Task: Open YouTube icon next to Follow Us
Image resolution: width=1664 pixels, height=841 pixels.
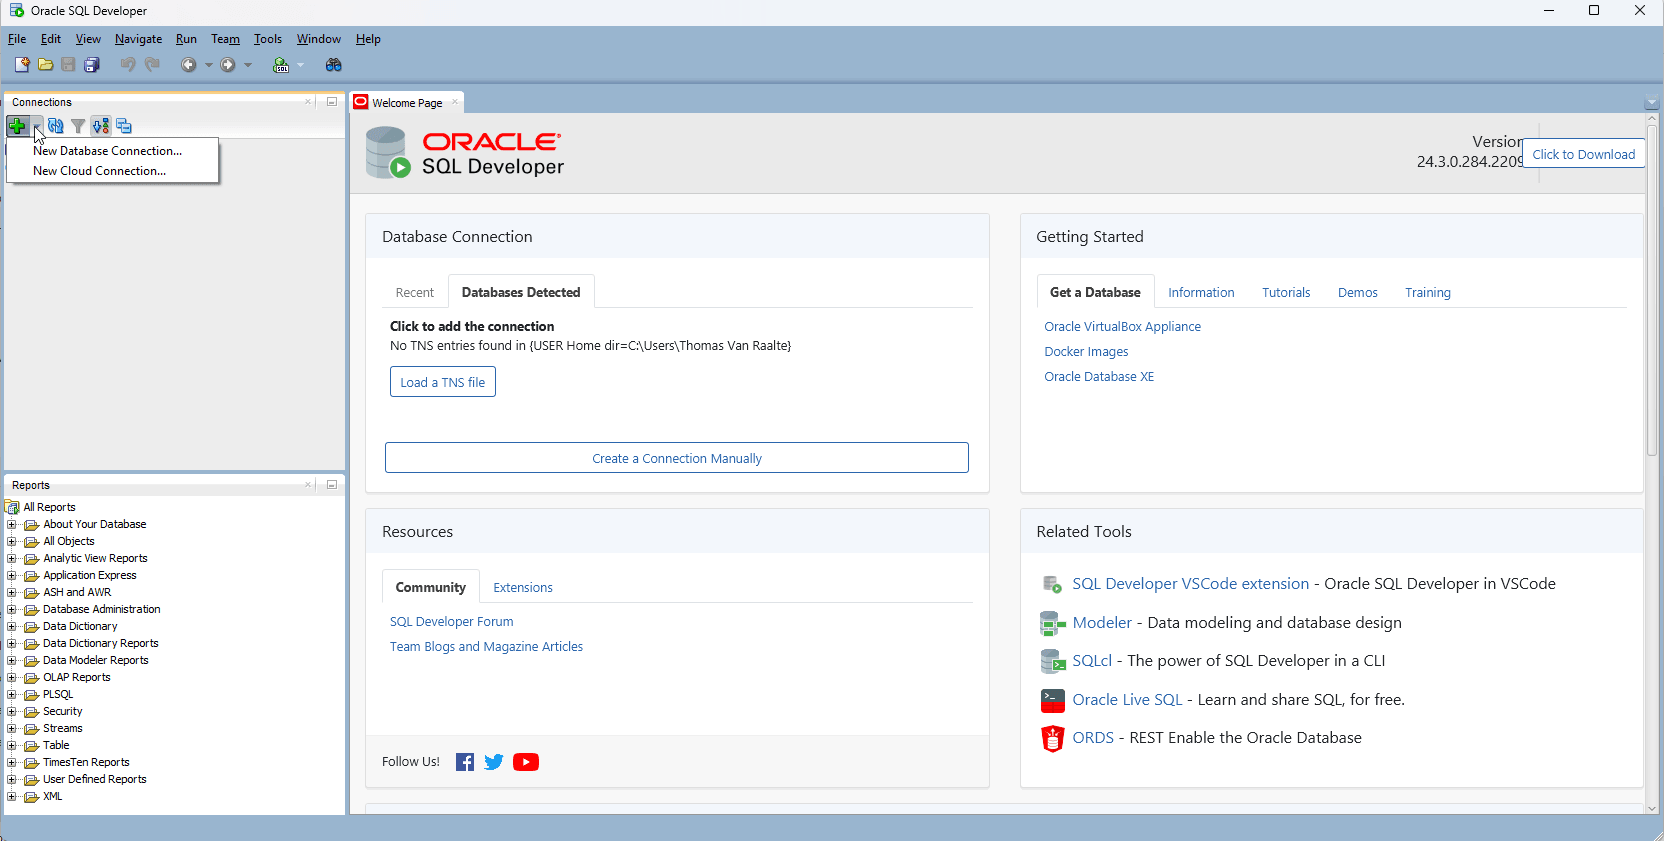Action: click(x=525, y=762)
